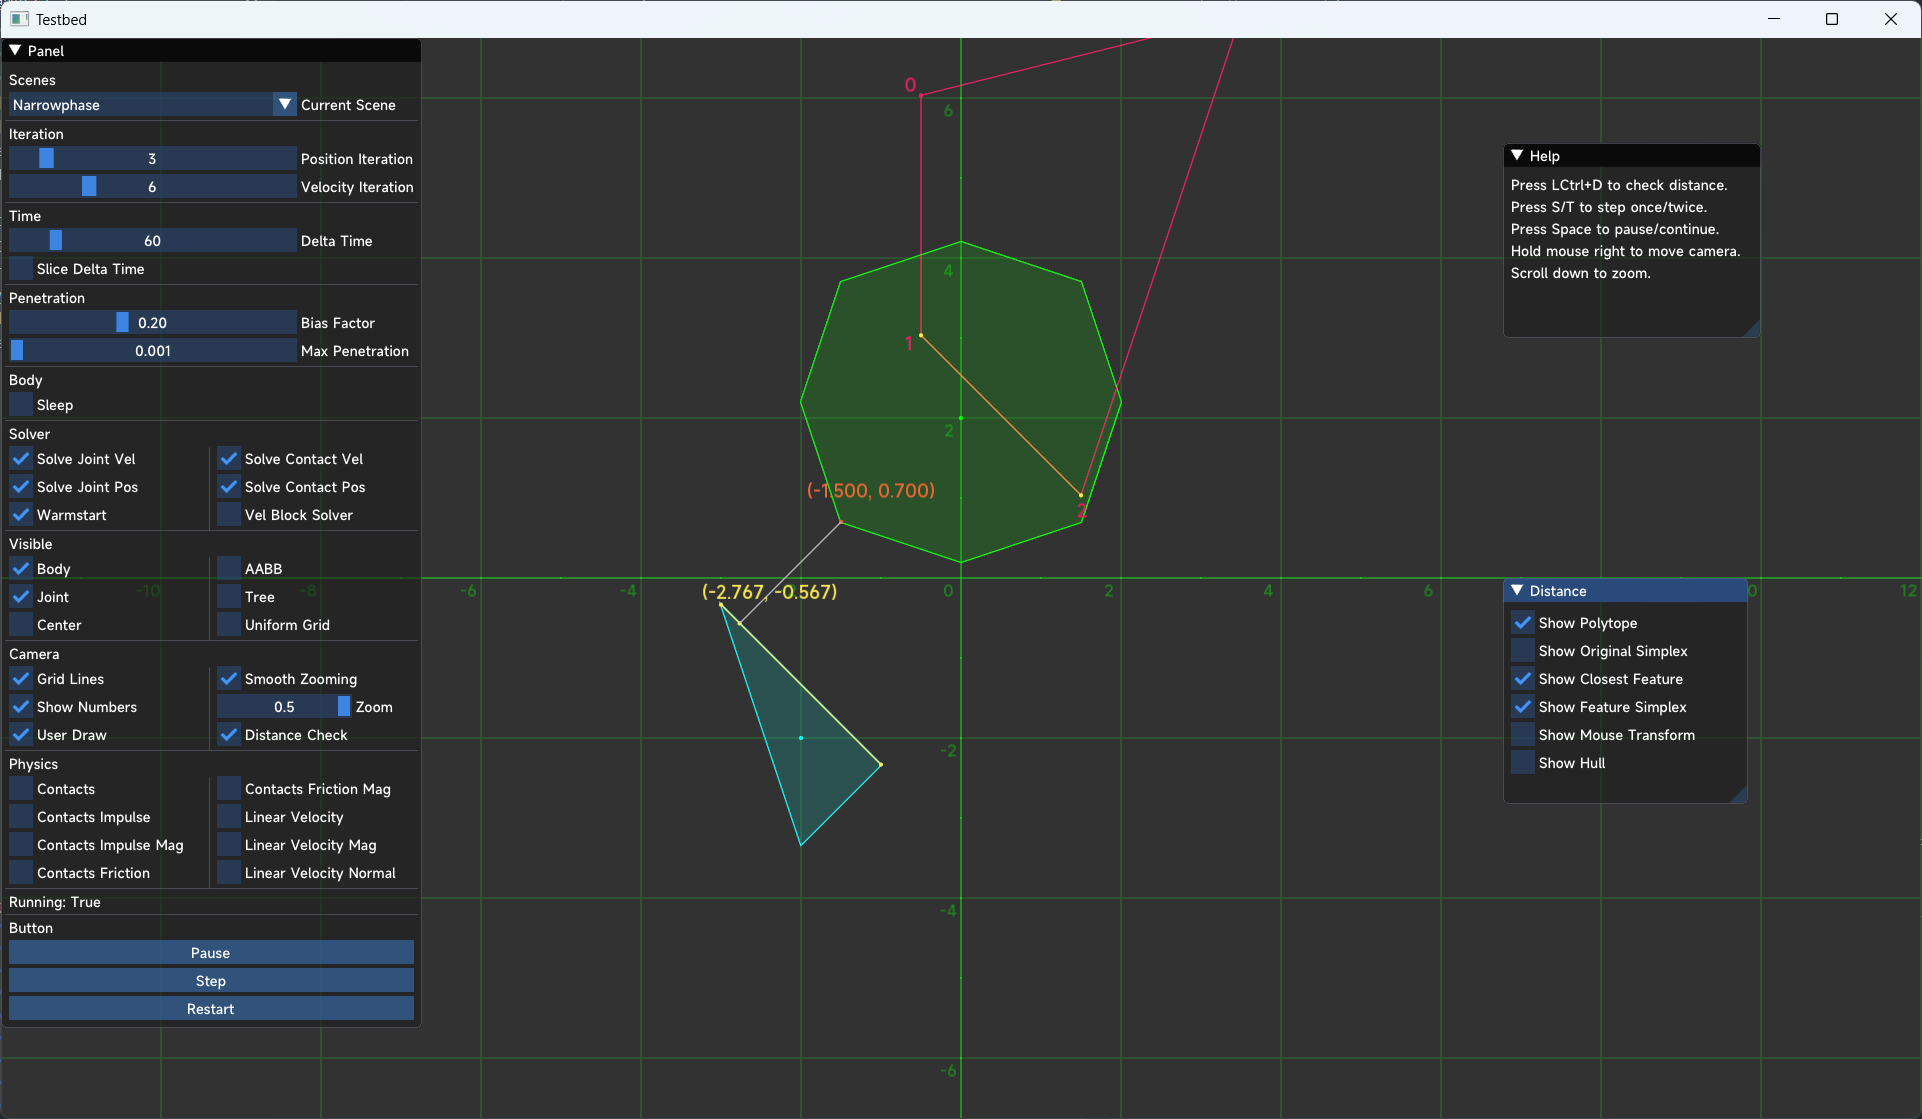Disable Show Polytope option

pos(1523,623)
